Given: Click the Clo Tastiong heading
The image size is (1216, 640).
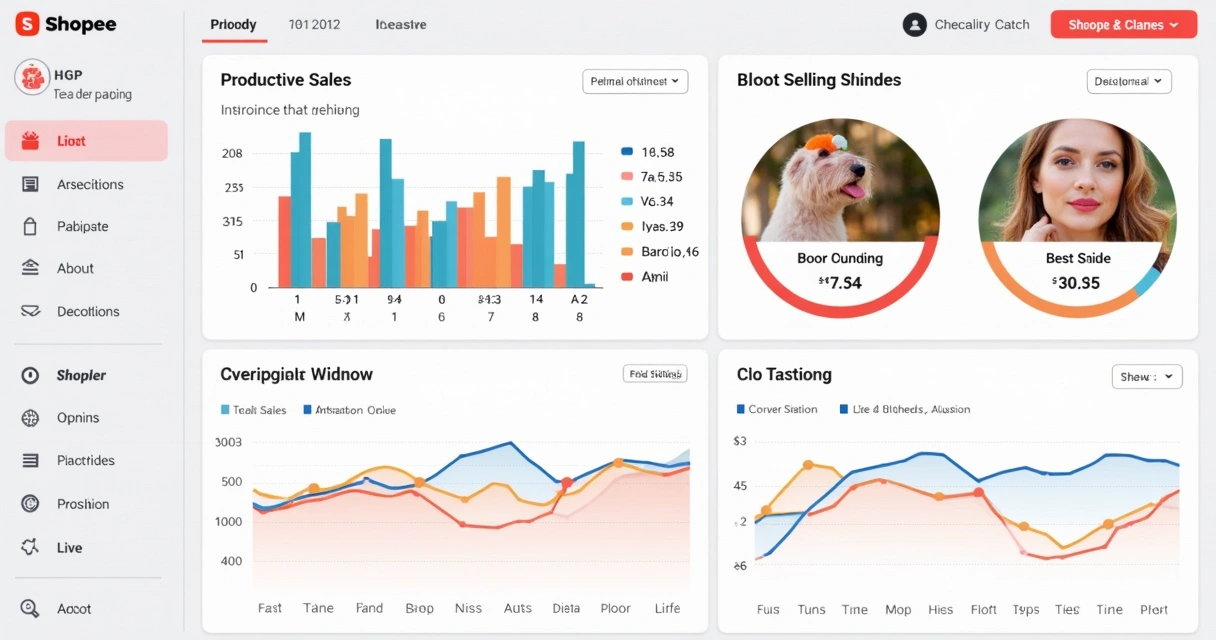Looking at the screenshot, I should (x=784, y=375).
